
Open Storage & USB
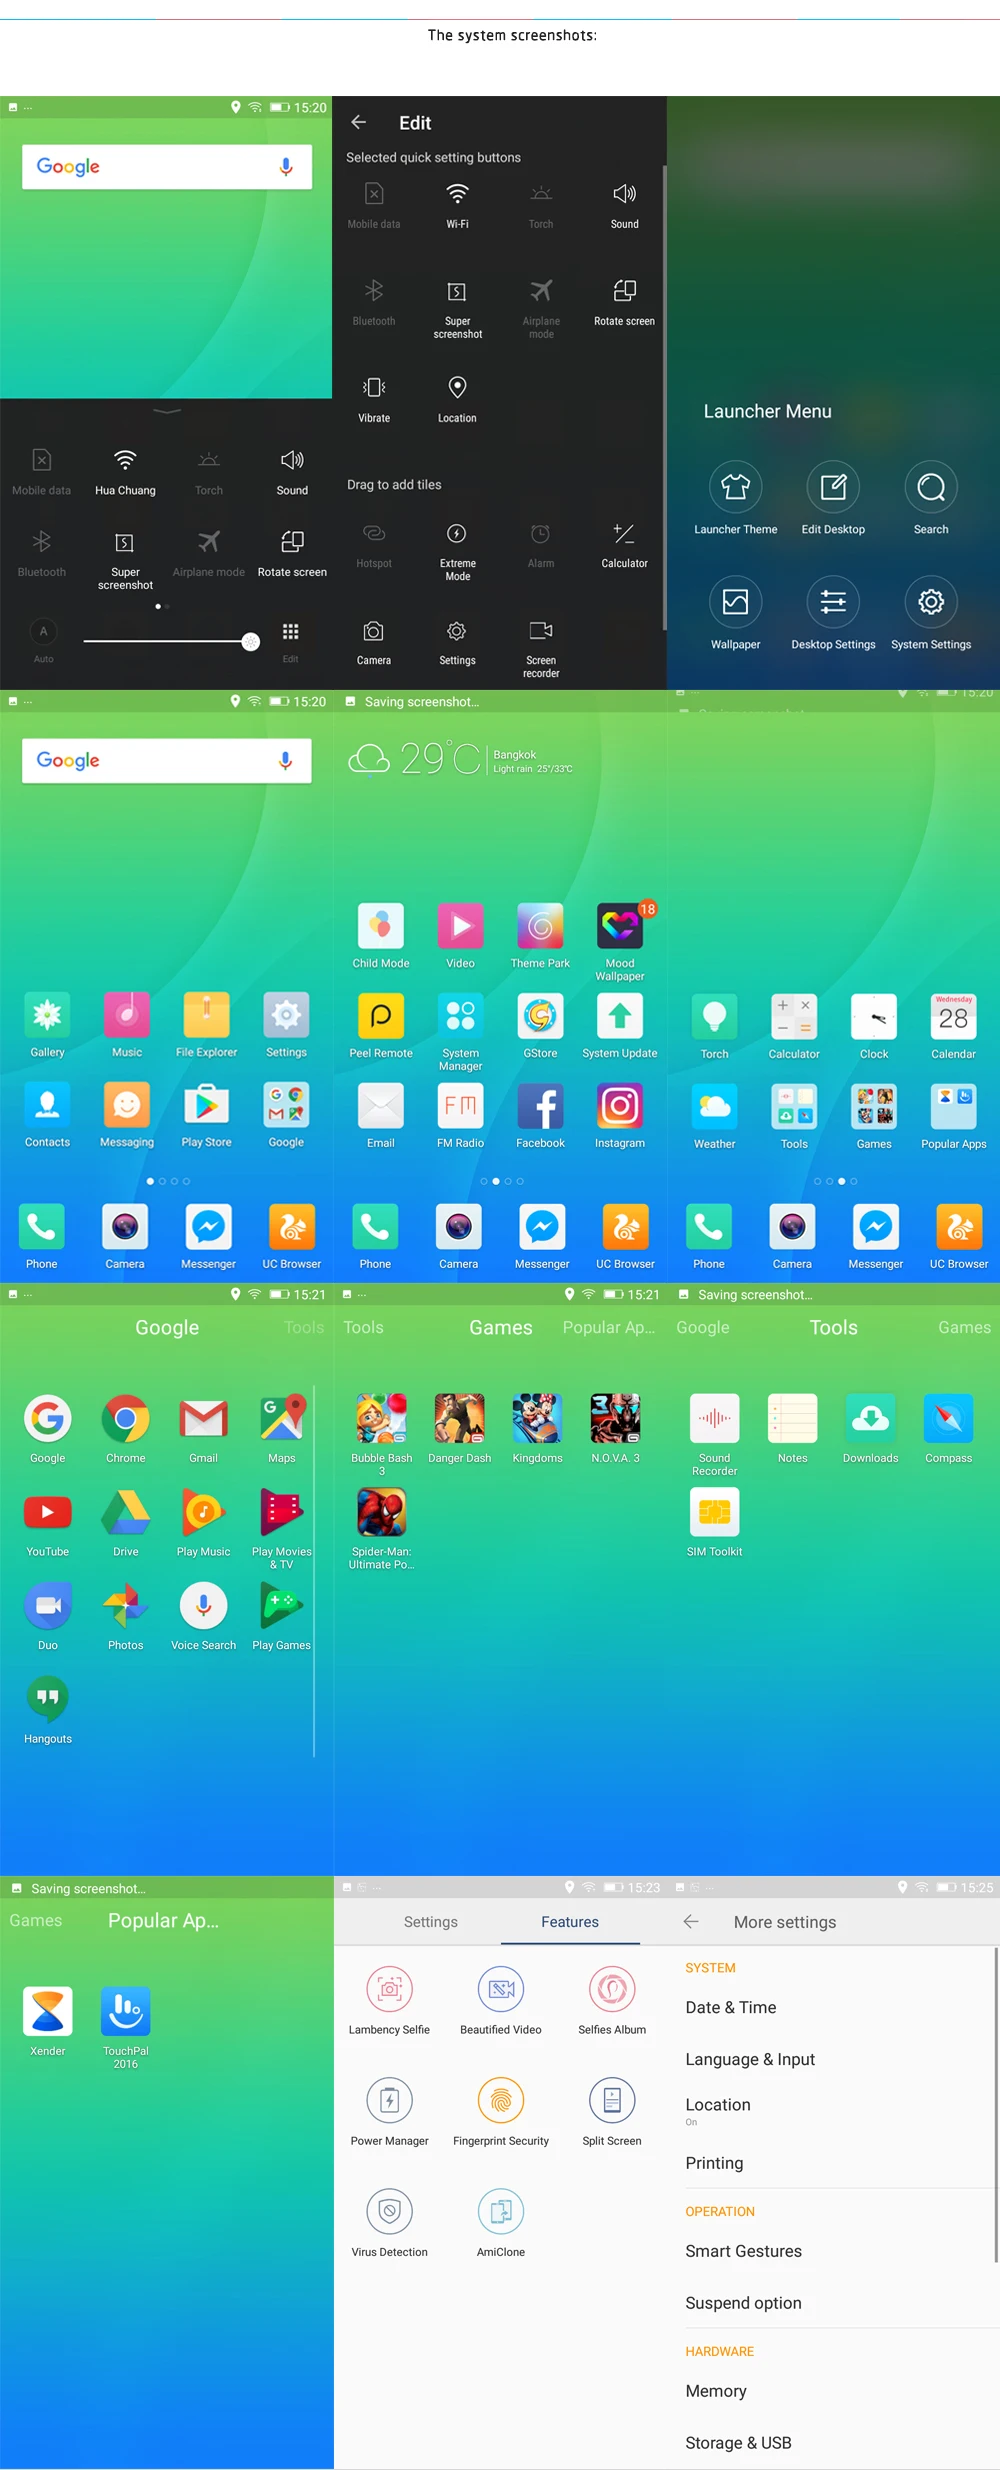tap(835, 2443)
